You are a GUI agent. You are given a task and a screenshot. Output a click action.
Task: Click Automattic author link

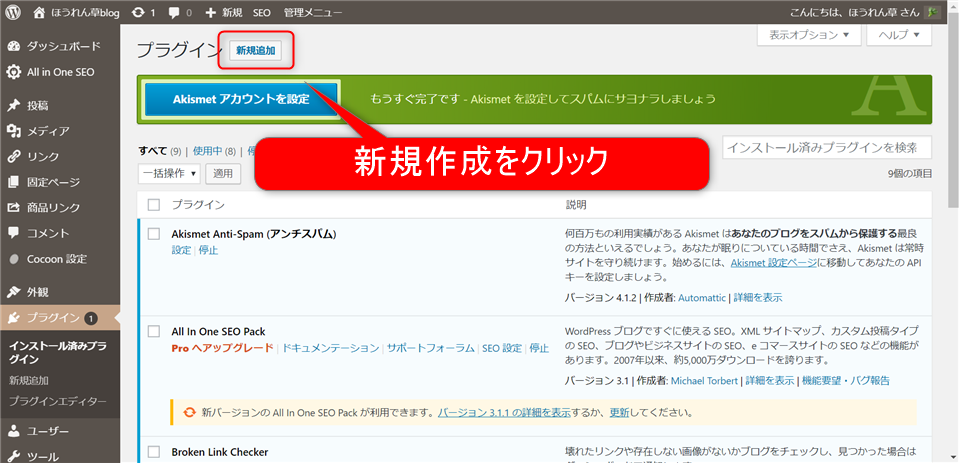coord(702,298)
